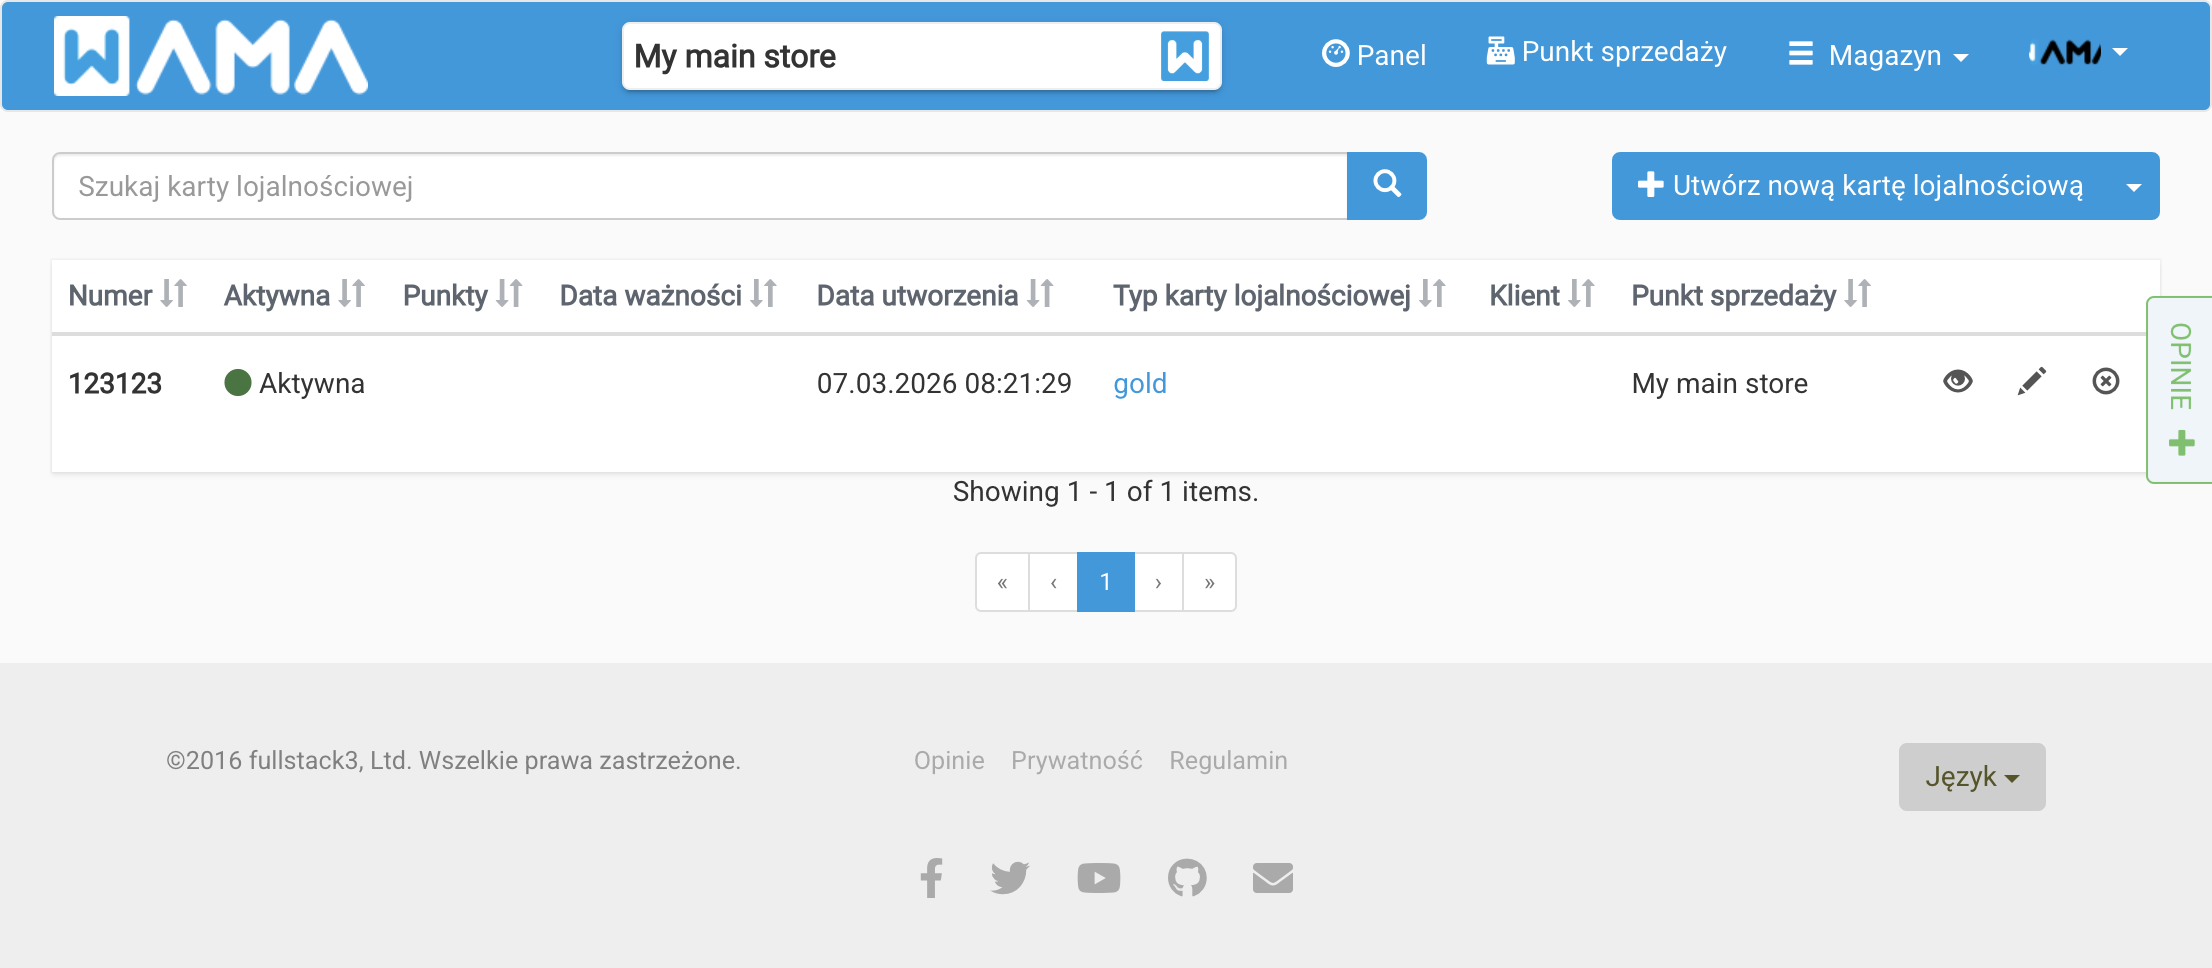This screenshot has height=968, width=2212.
Task: Open the Język language dropdown
Action: coord(1971,777)
